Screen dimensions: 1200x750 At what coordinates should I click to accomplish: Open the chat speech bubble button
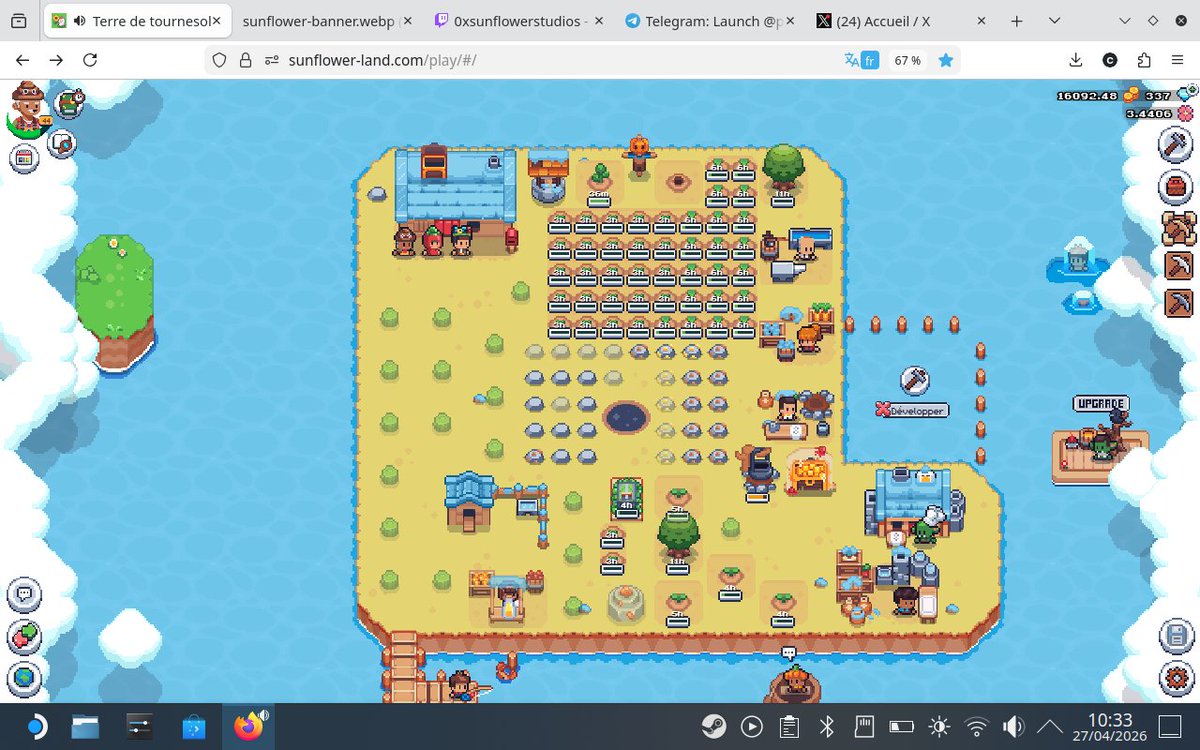(x=24, y=594)
